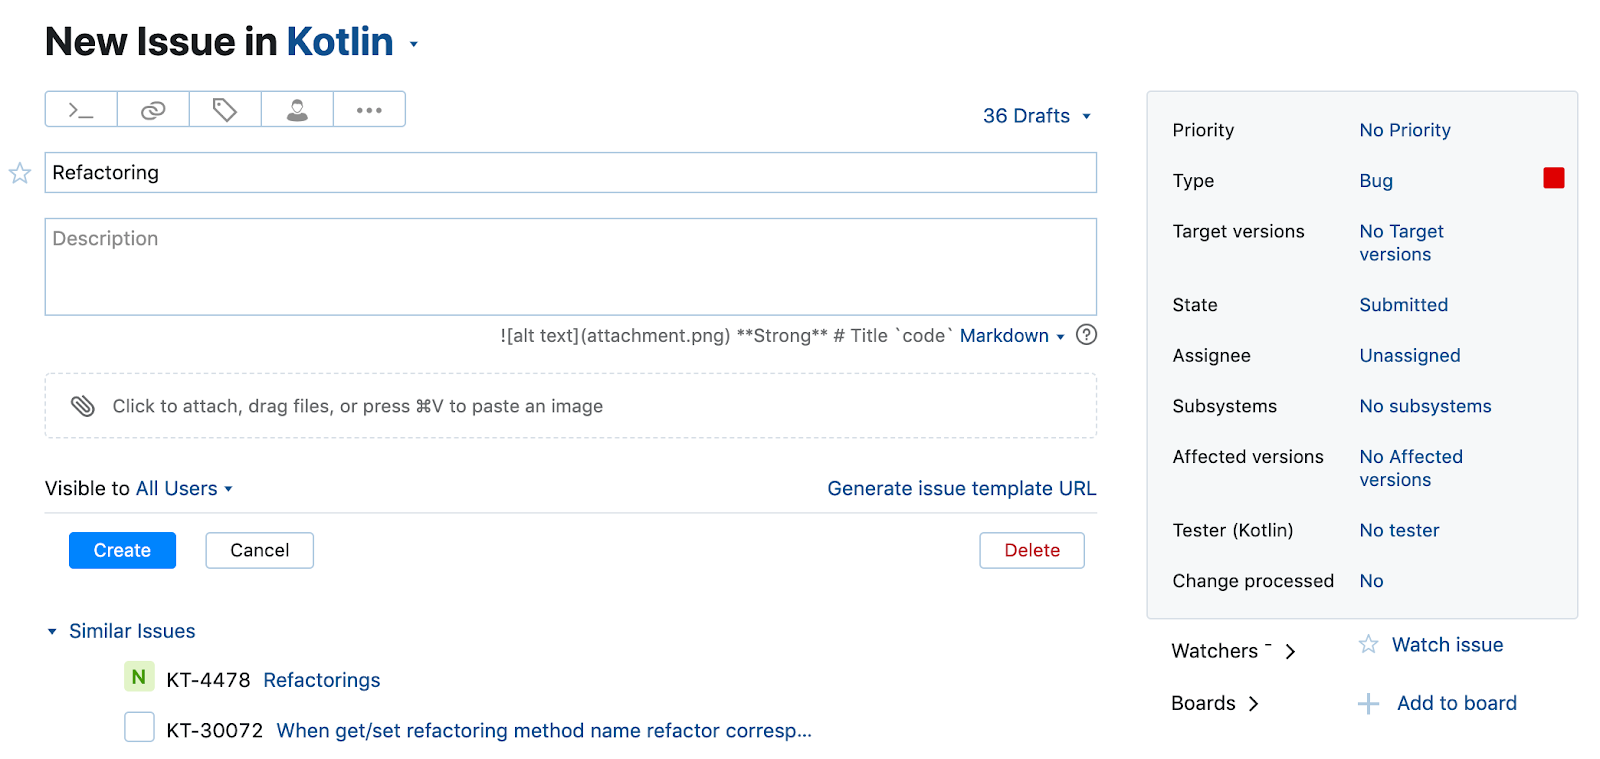
Task: Open the Markdown format dropdown
Action: click(1012, 336)
